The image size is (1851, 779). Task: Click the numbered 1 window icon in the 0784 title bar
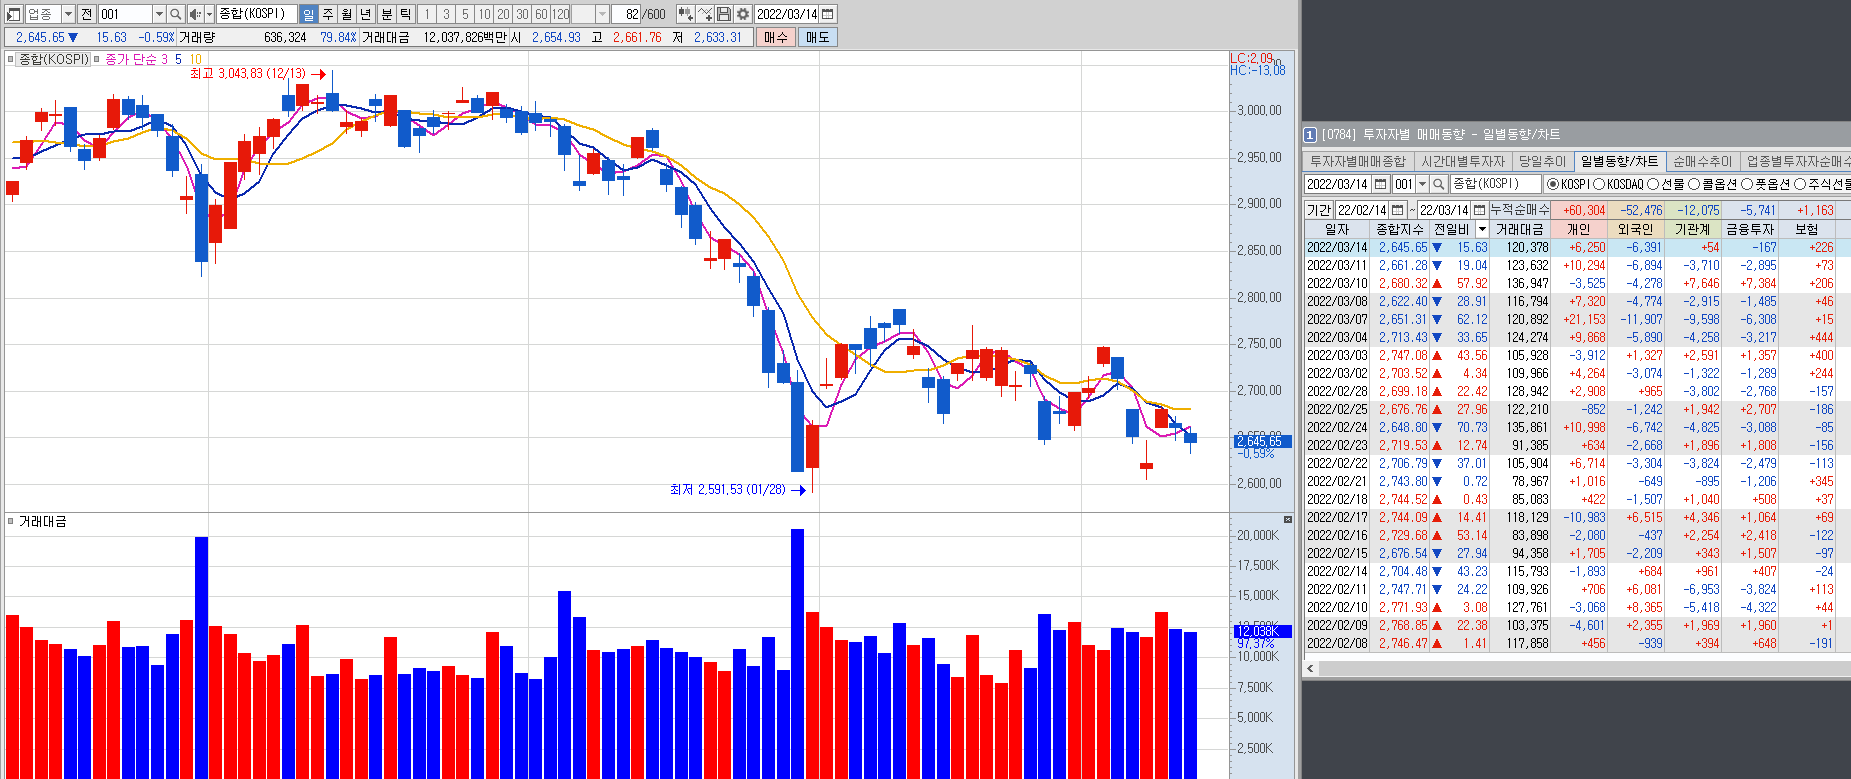1310,134
